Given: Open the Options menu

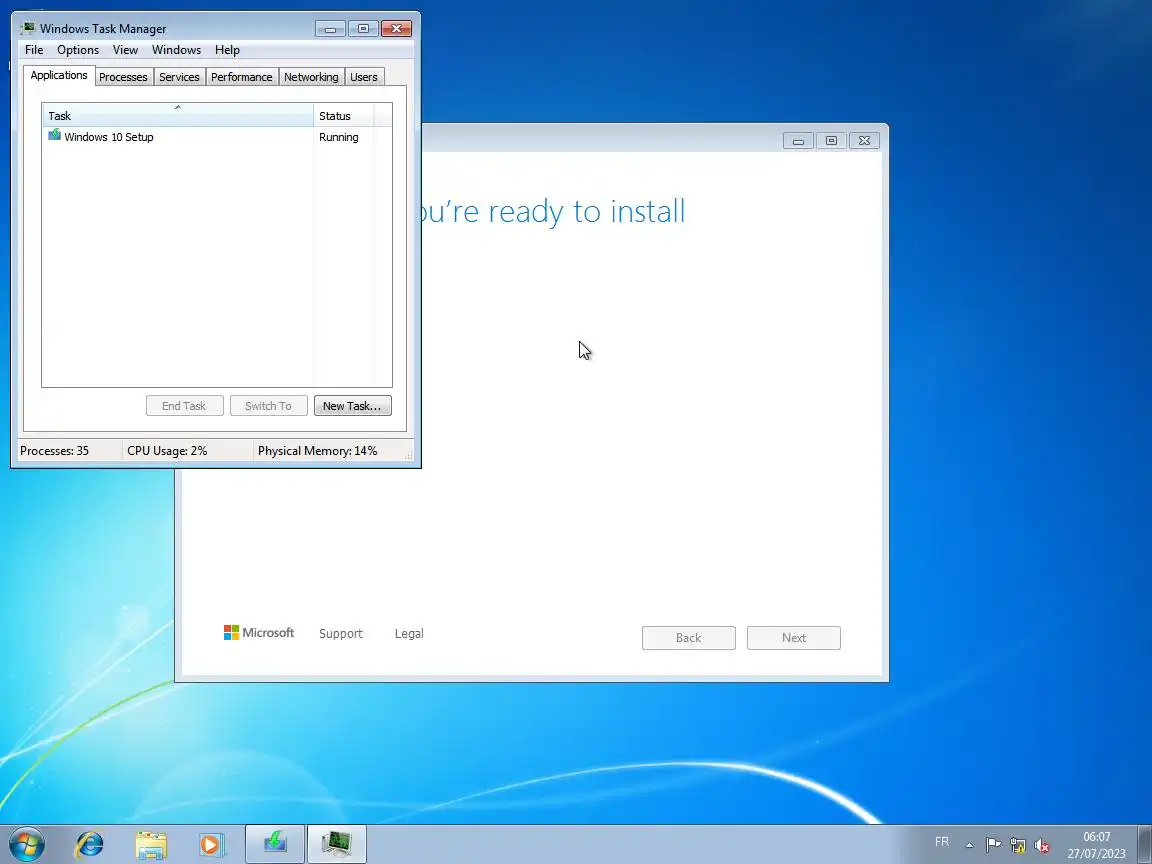Looking at the screenshot, I should click(78, 50).
